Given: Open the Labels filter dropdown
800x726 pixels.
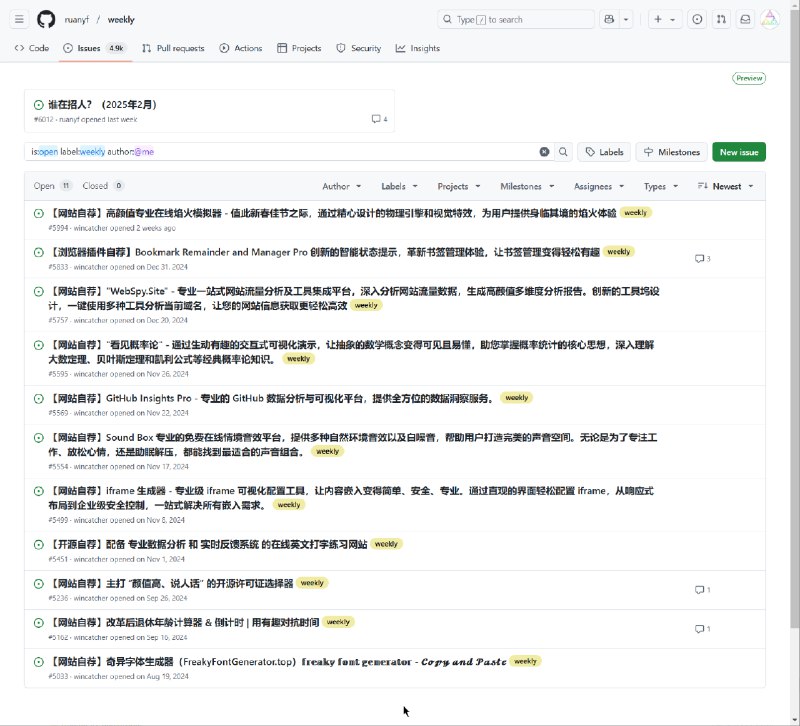Looking at the screenshot, I should tap(399, 186).
